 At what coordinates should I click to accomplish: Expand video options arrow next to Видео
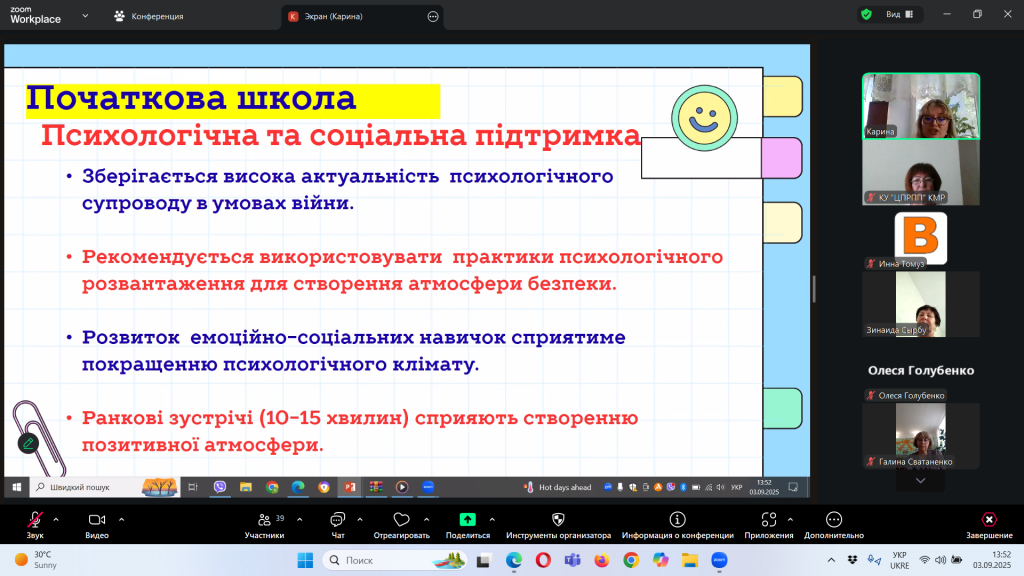tap(121, 519)
